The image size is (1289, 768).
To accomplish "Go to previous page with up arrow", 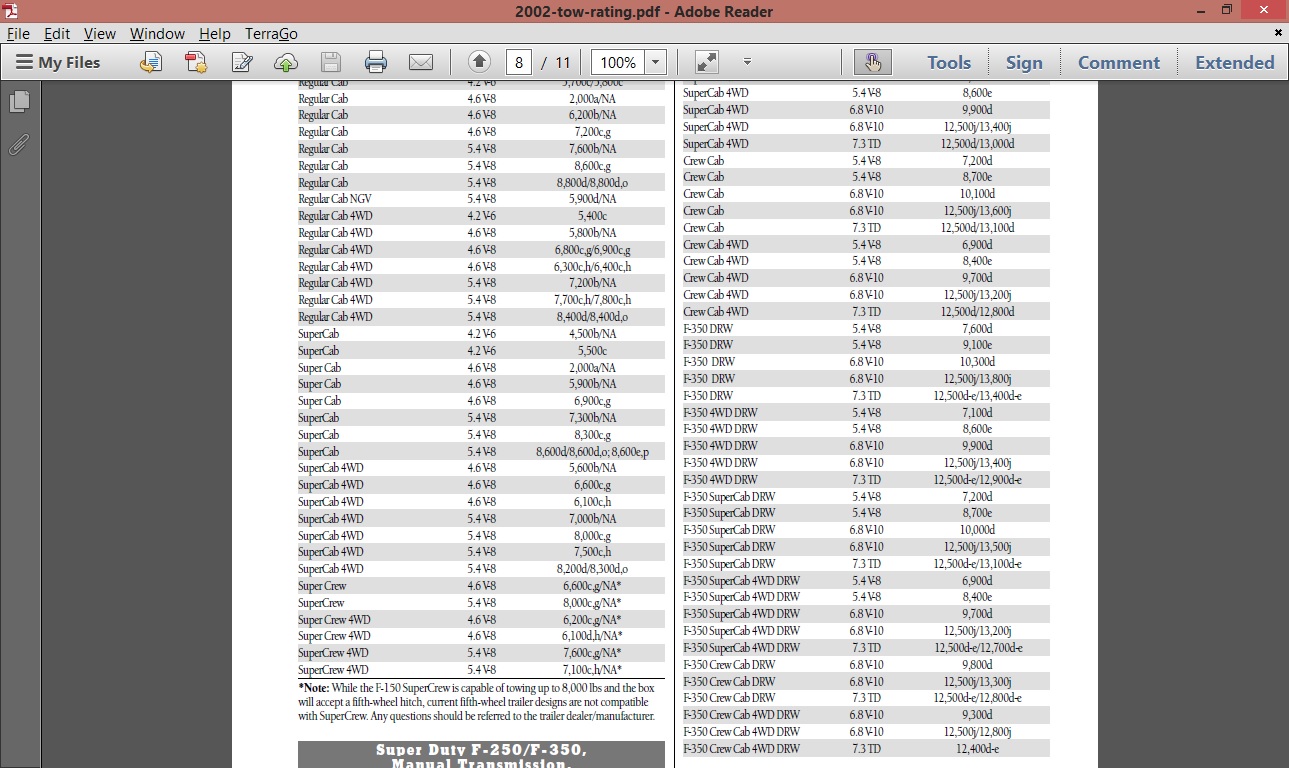I will pyautogui.click(x=479, y=62).
